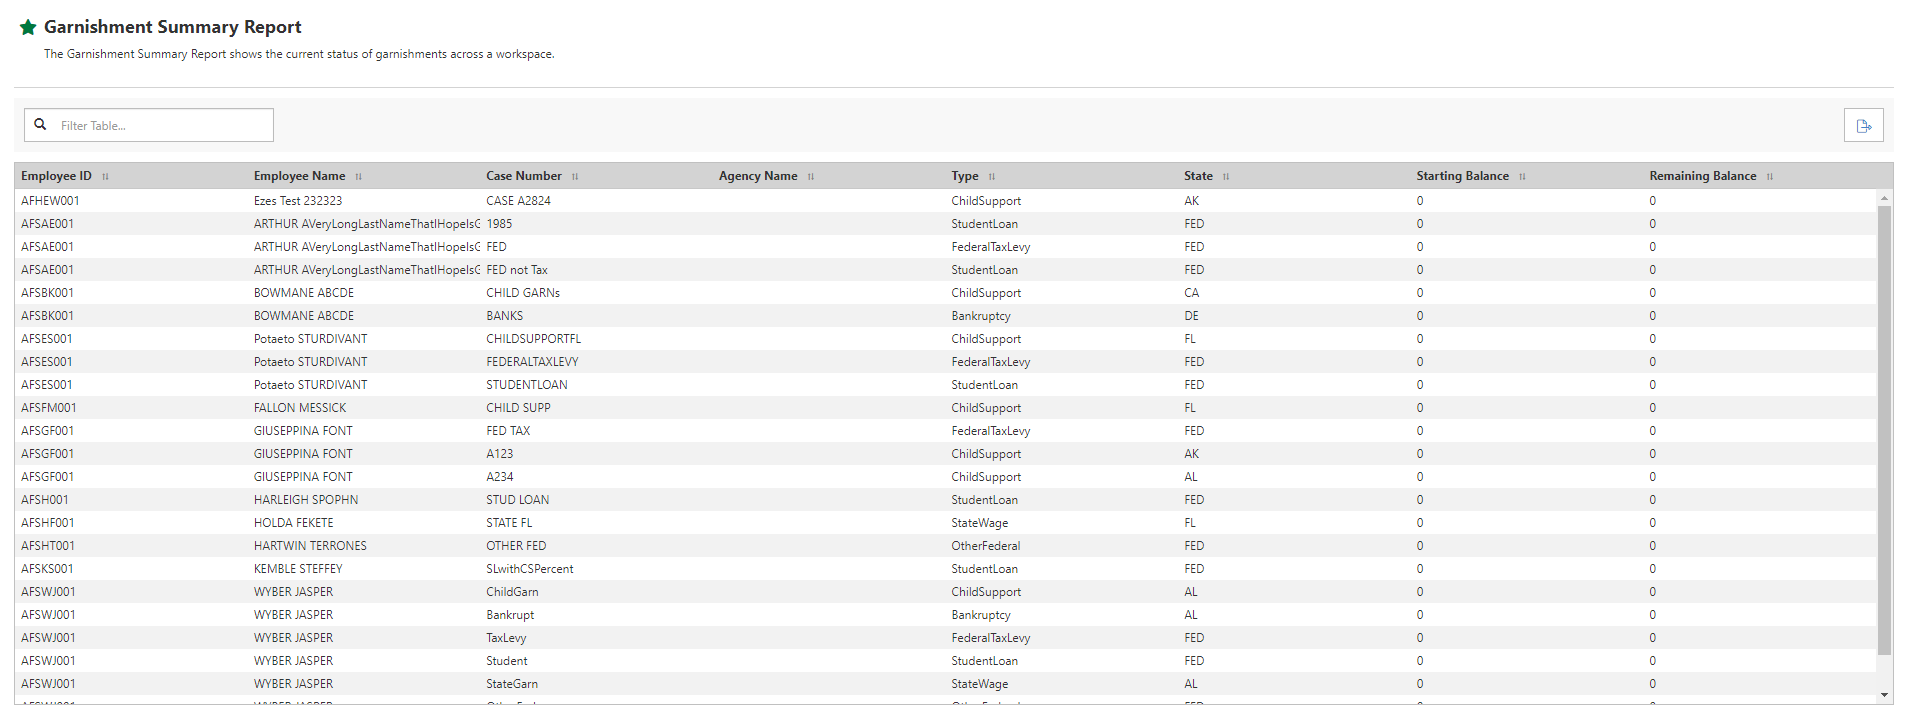1909x728 pixels.
Task: Select the Employee Name column header
Action: click(x=299, y=176)
